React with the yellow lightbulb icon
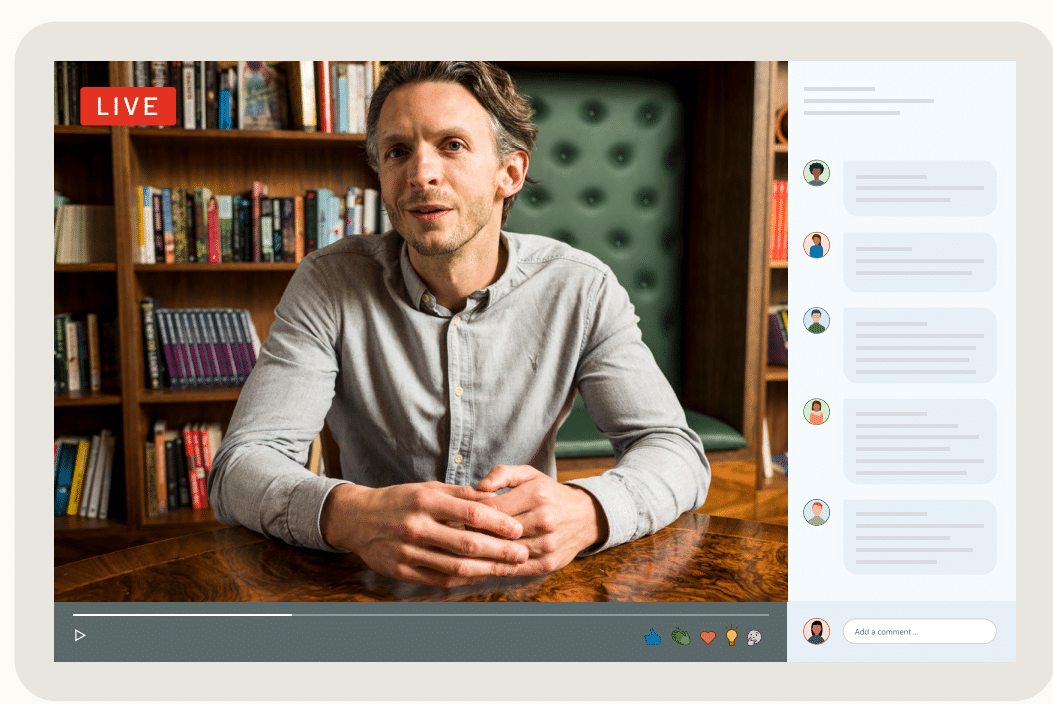Screen dimensions: 1053x704 coord(731,636)
